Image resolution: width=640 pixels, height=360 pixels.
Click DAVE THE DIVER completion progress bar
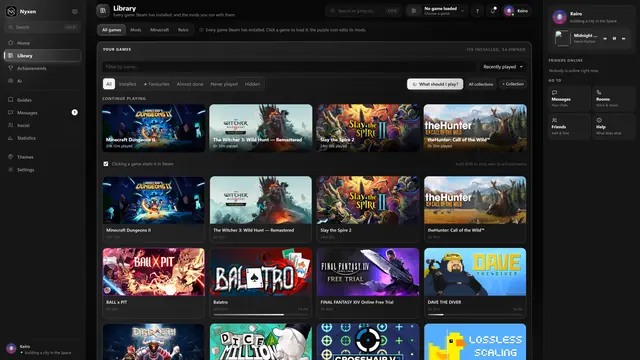pyautogui.click(x=475, y=314)
